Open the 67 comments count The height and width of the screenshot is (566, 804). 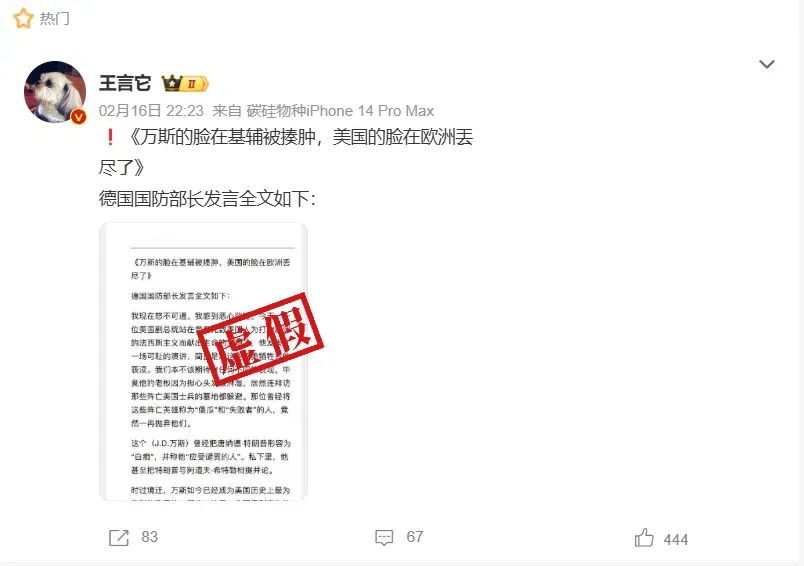pyautogui.click(x=415, y=537)
